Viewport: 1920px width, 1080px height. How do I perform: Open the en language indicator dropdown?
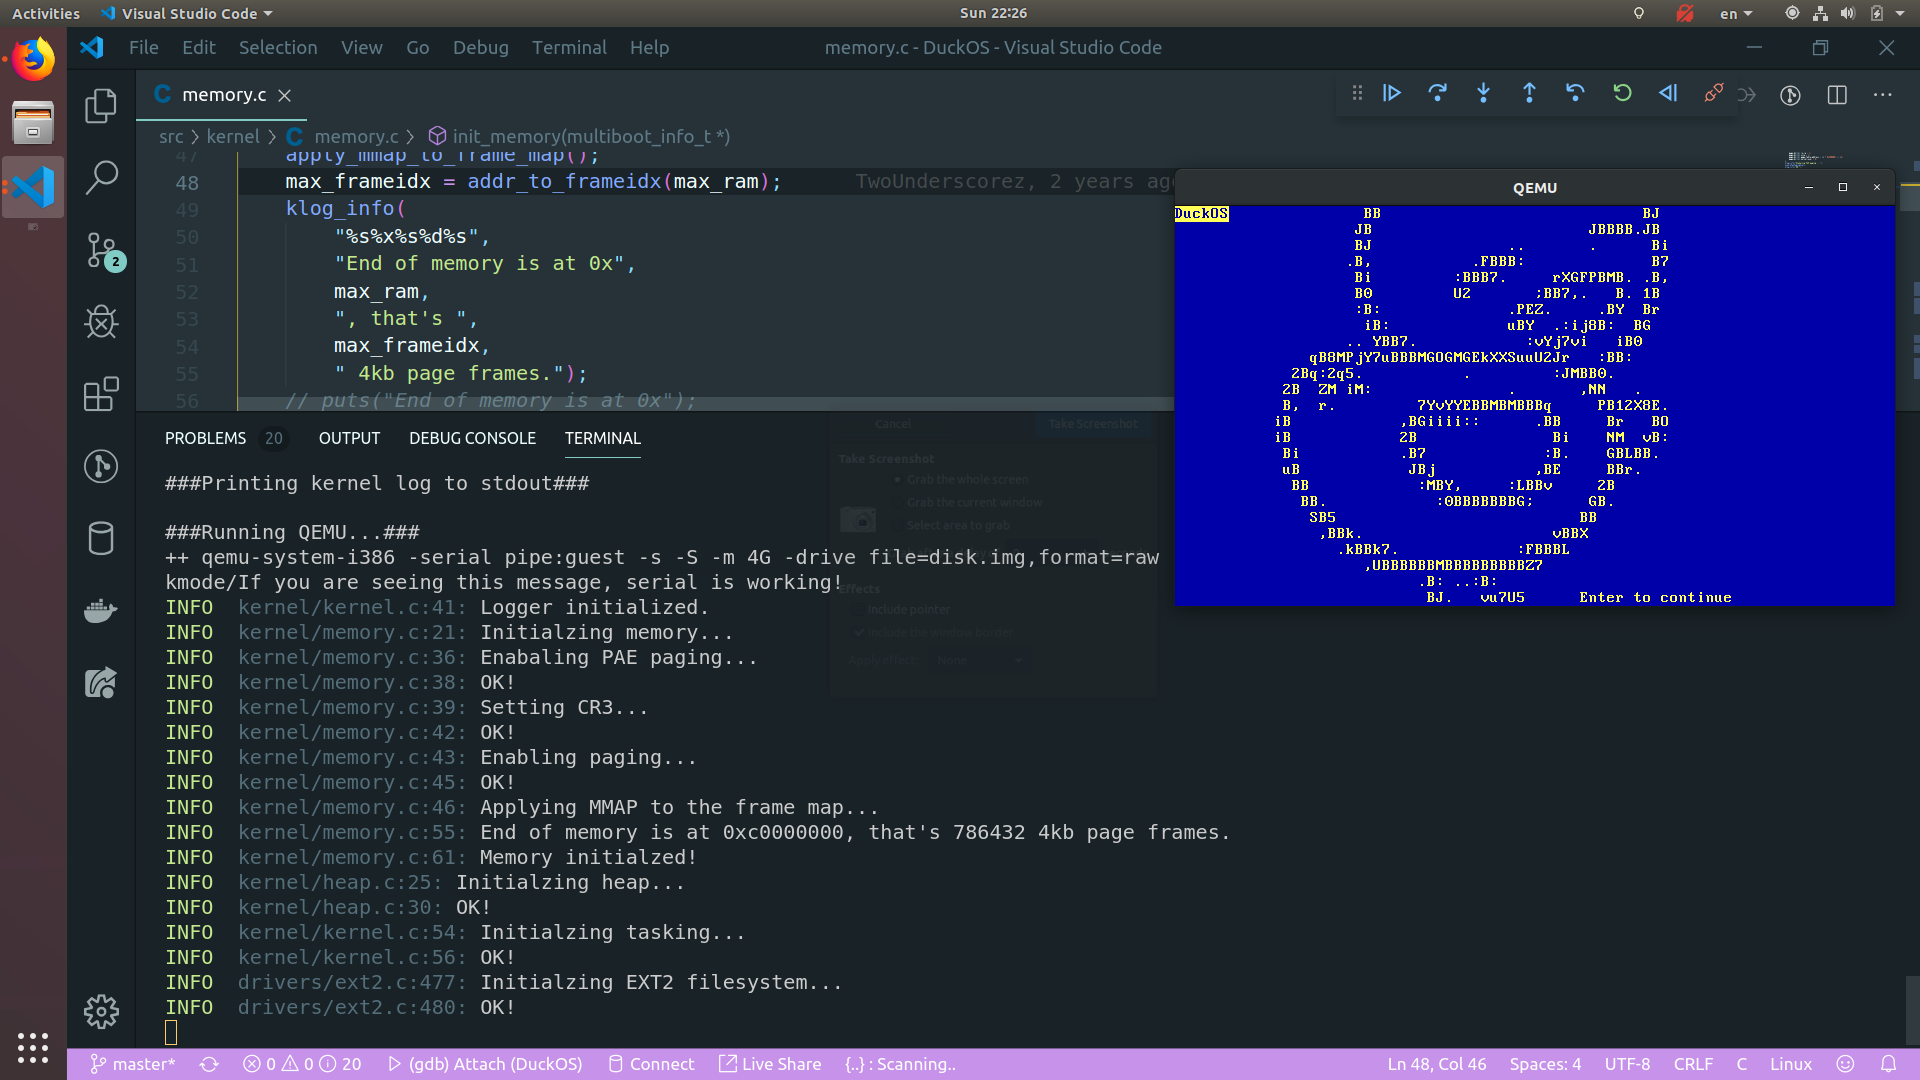(x=1735, y=13)
